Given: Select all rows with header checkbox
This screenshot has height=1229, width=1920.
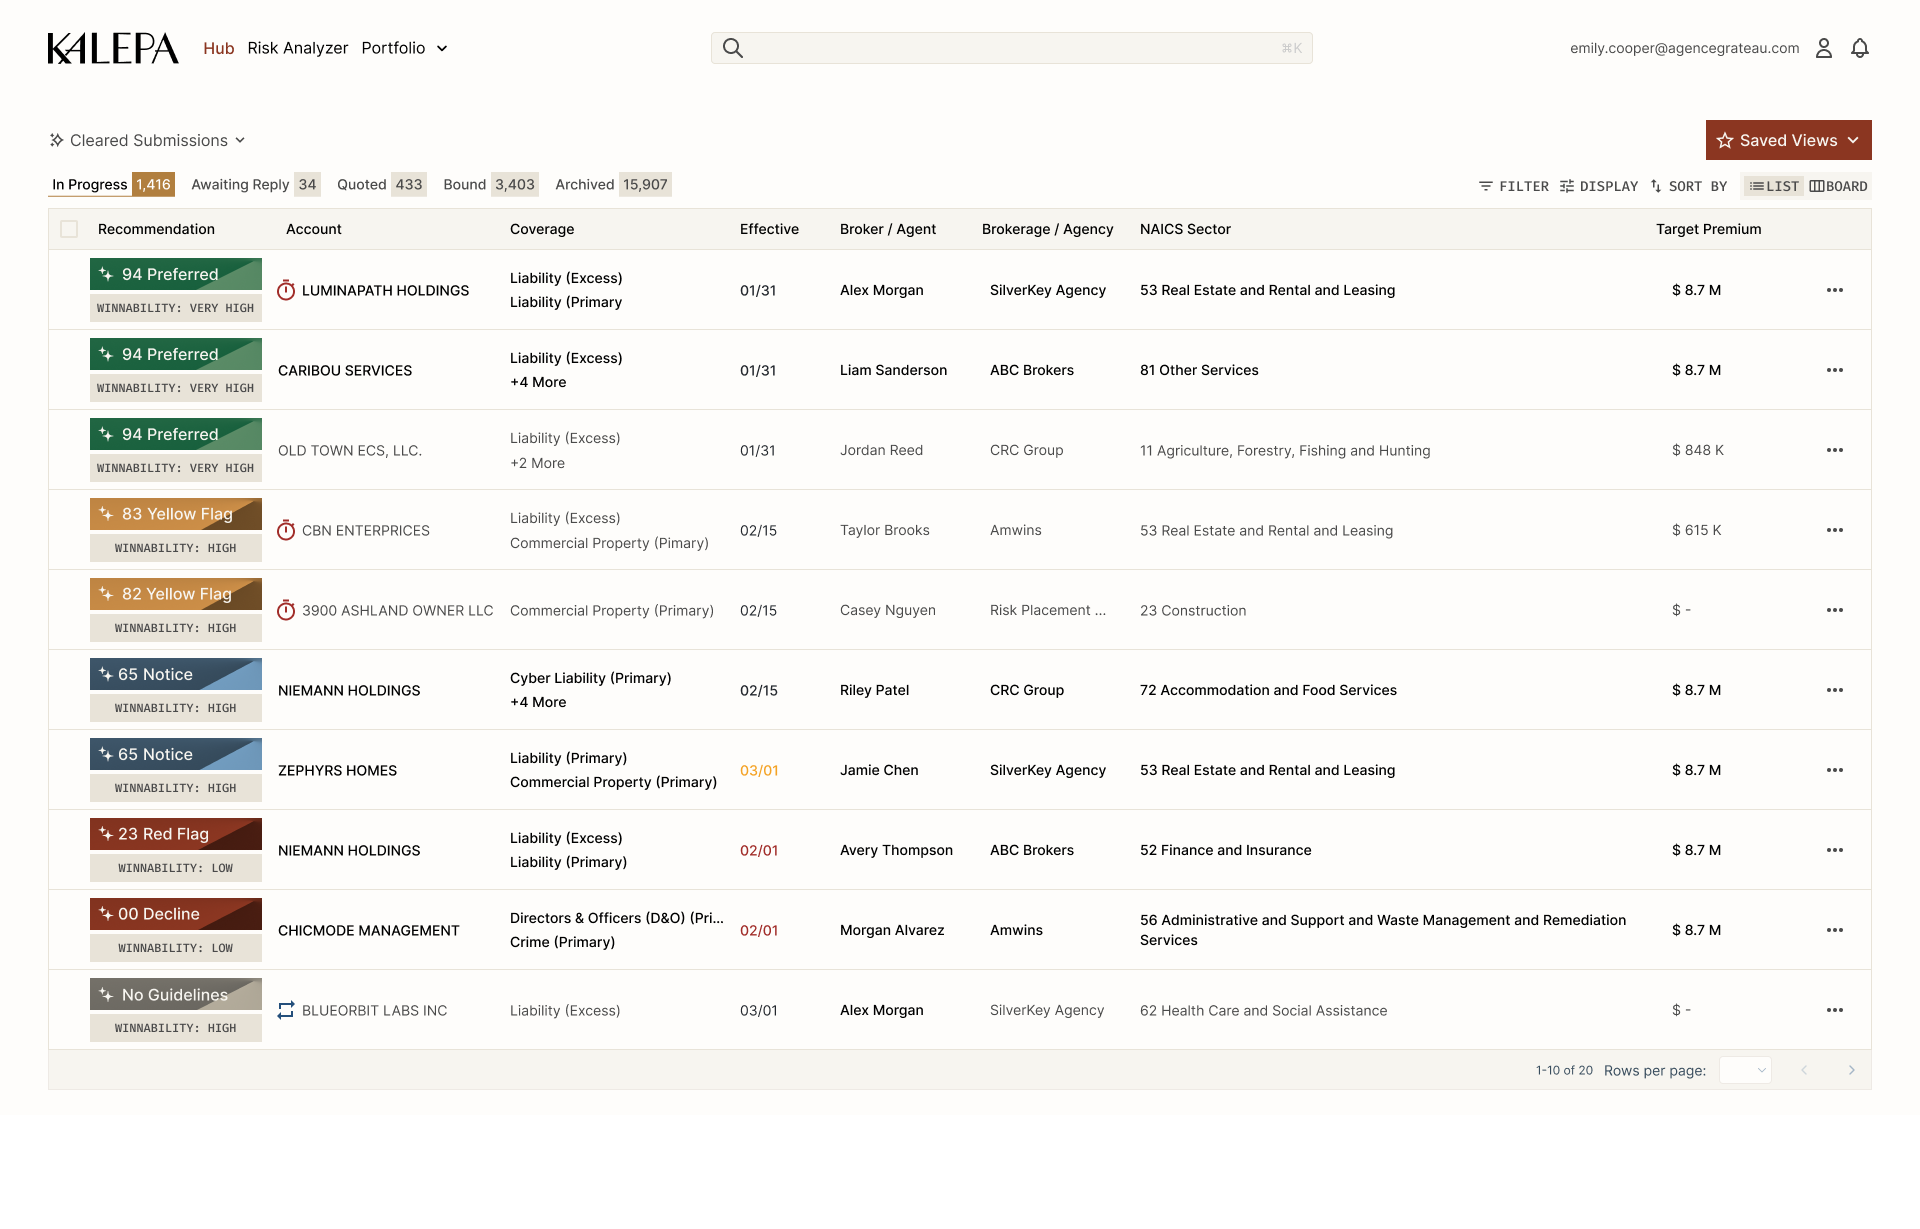Looking at the screenshot, I should coord(69,229).
